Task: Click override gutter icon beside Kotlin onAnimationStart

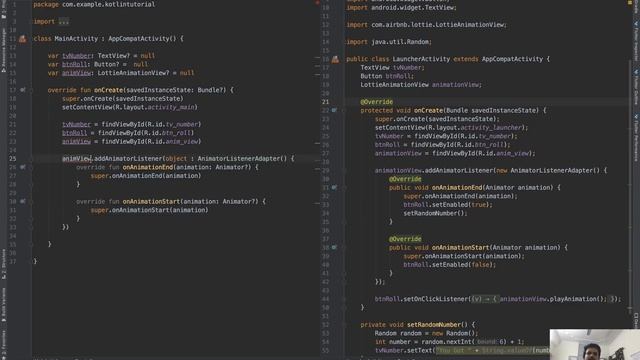Action: 23,201
